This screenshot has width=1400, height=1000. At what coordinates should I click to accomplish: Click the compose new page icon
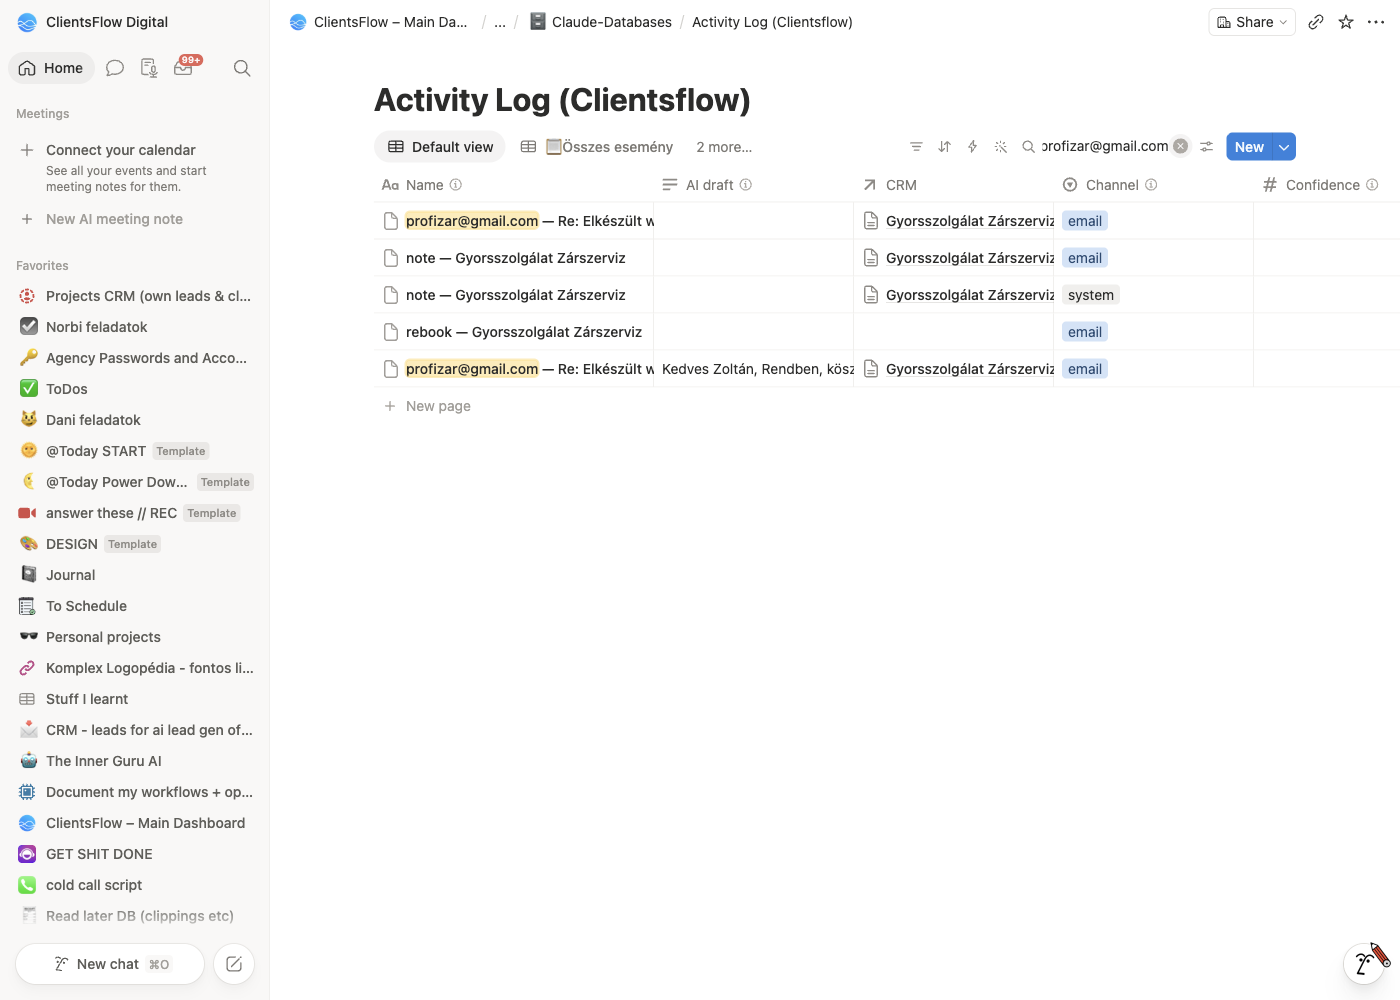(234, 964)
